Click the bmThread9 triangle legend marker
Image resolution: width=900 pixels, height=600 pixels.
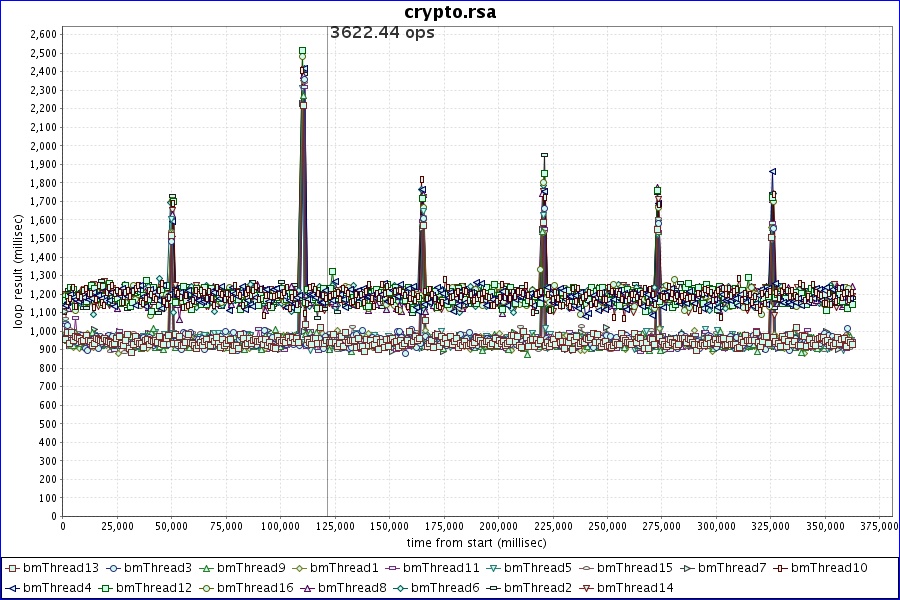click(x=206, y=568)
